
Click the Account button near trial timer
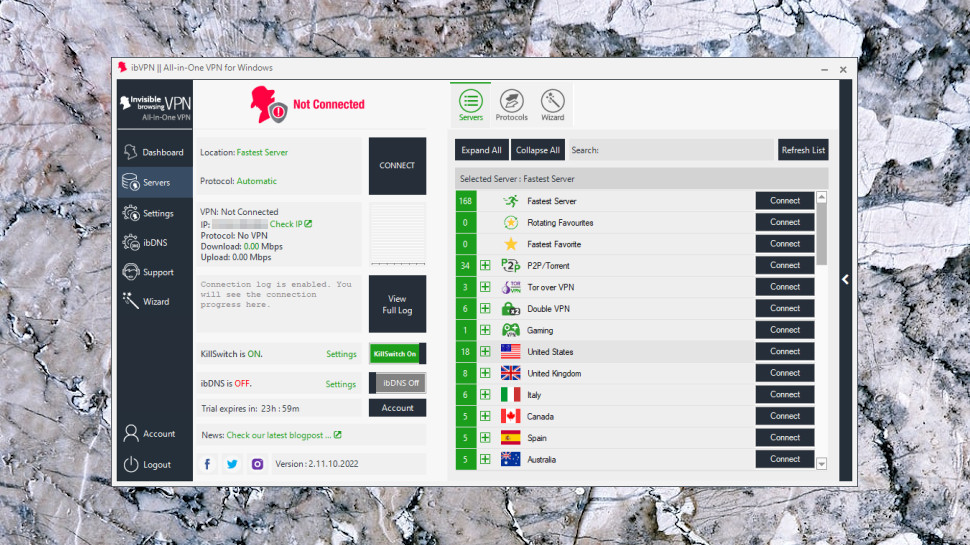(x=397, y=408)
